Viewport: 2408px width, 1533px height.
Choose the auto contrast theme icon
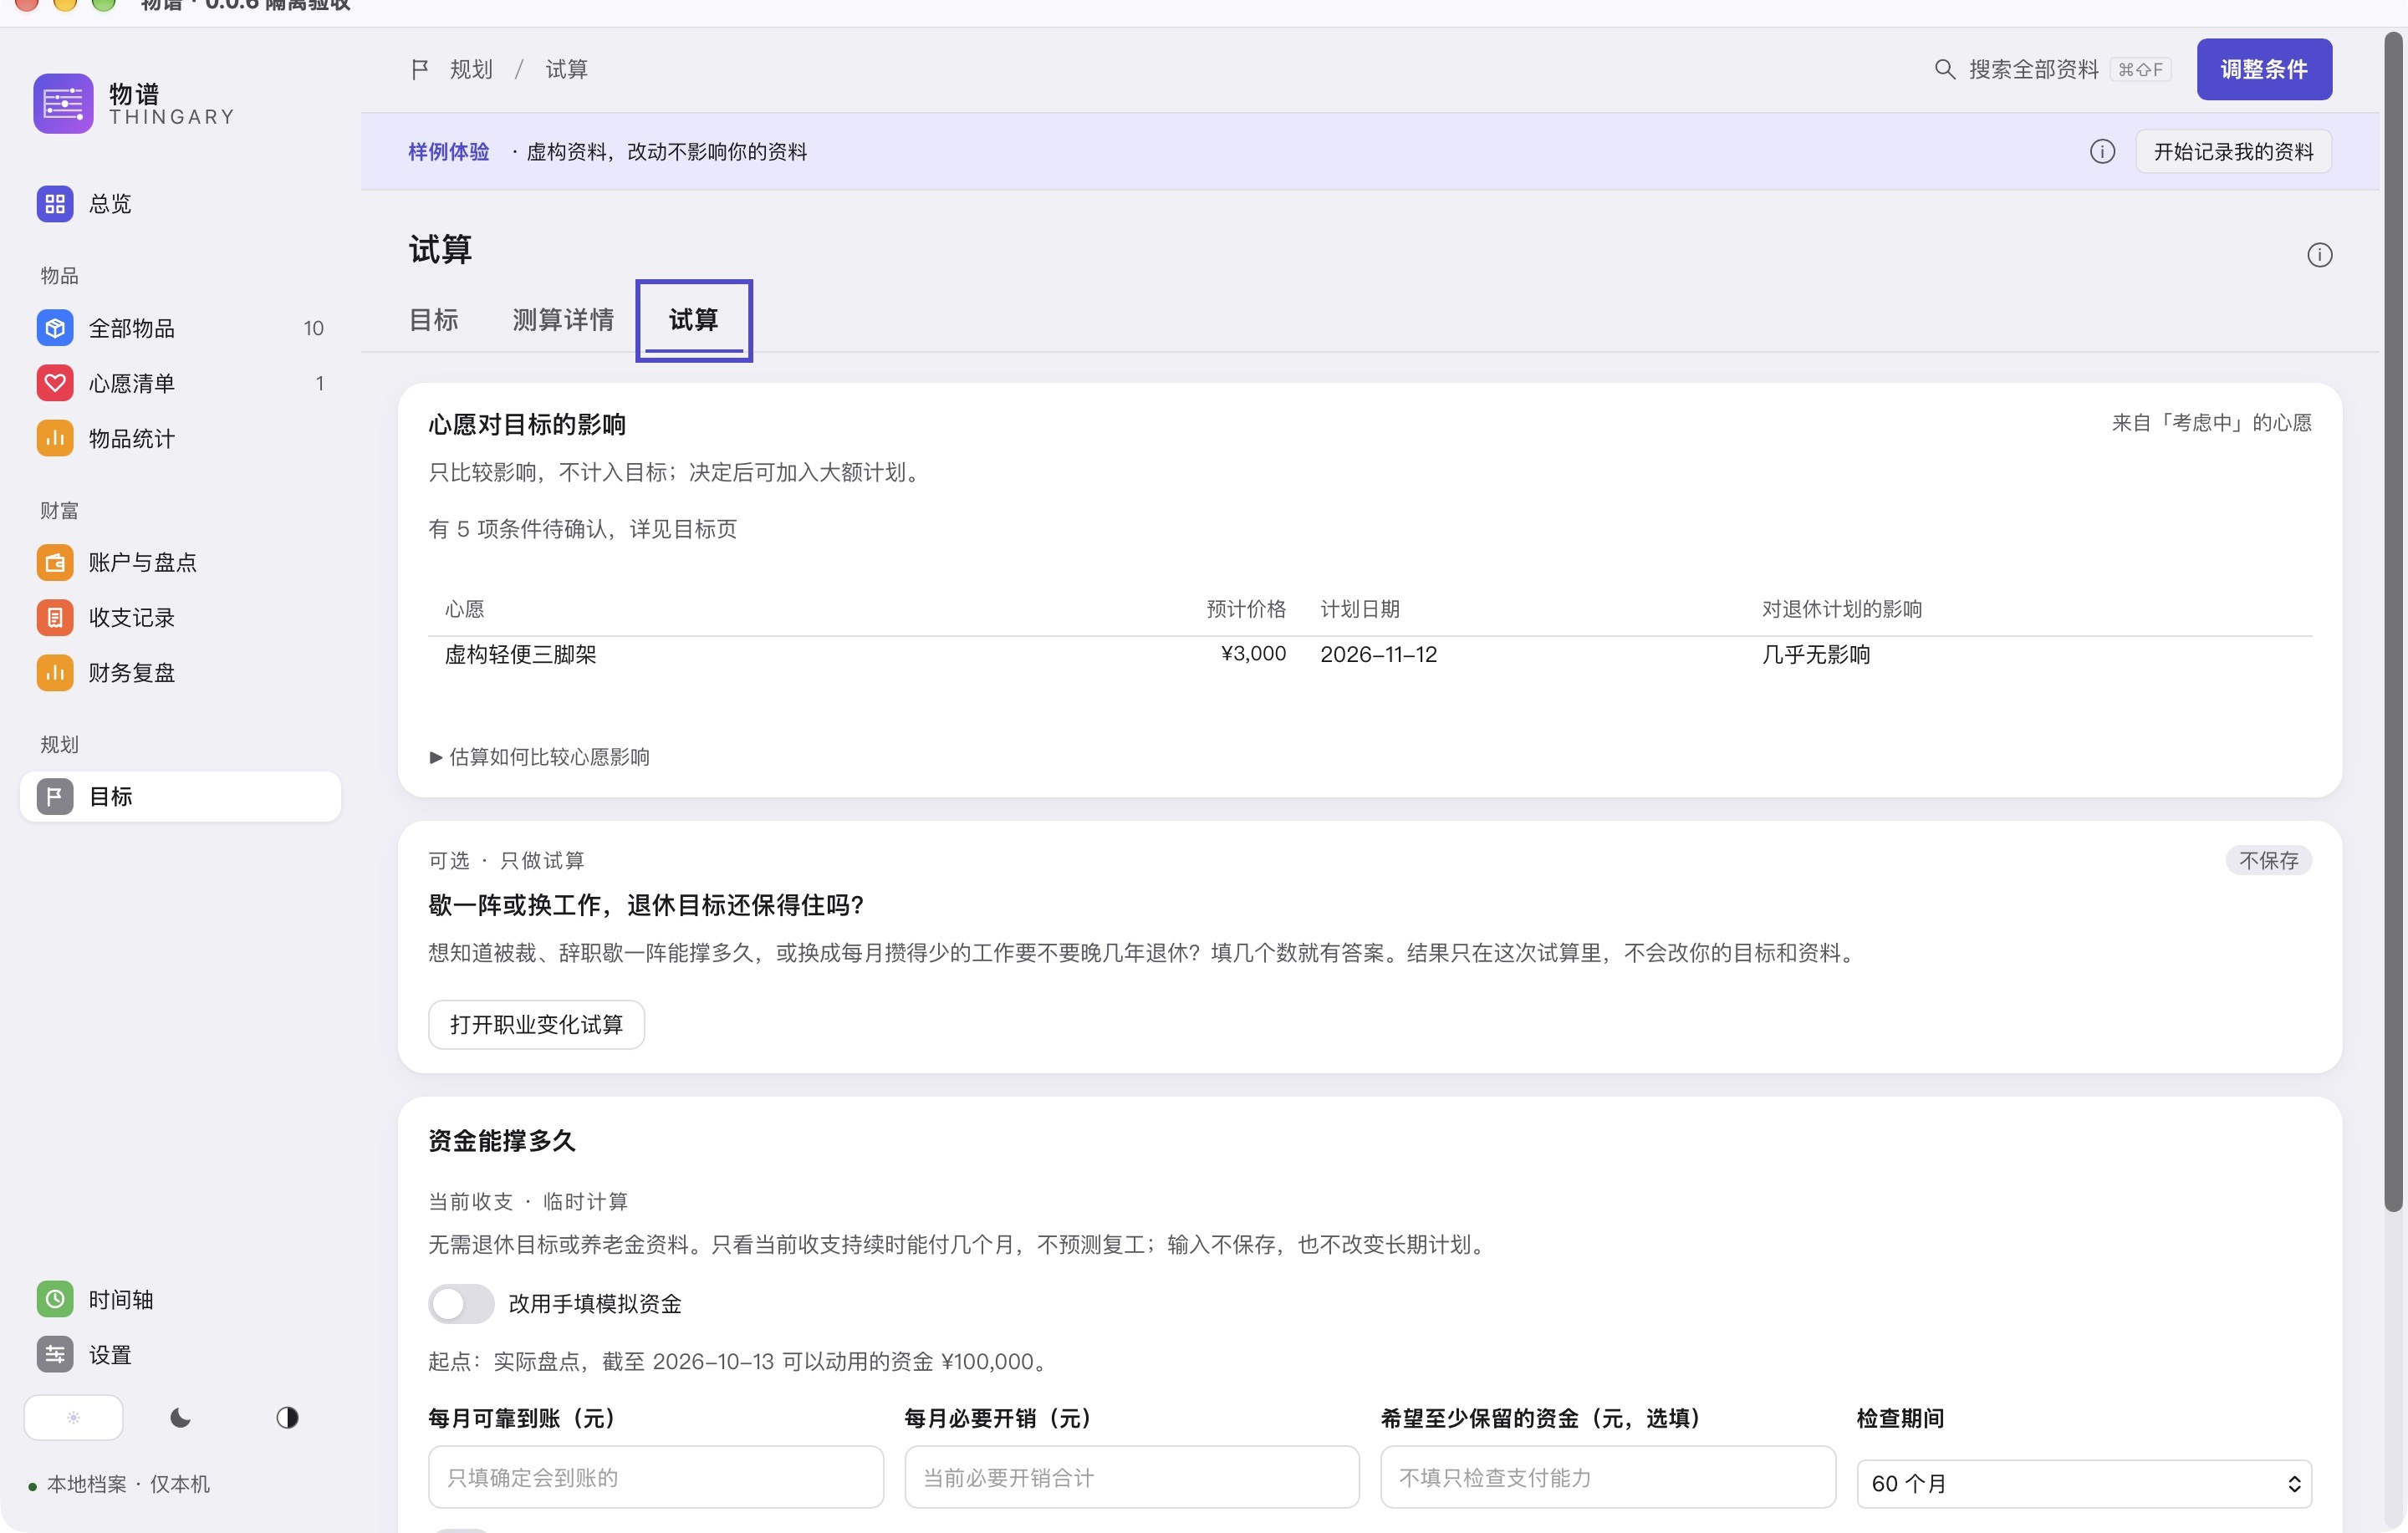click(287, 1417)
